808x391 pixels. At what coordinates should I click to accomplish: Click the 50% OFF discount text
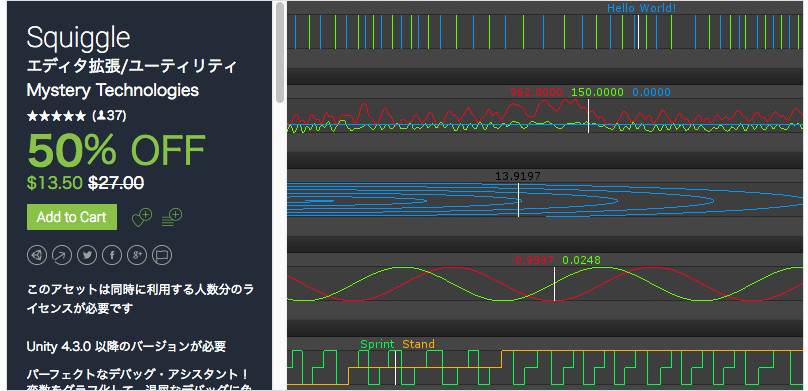point(116,150)
